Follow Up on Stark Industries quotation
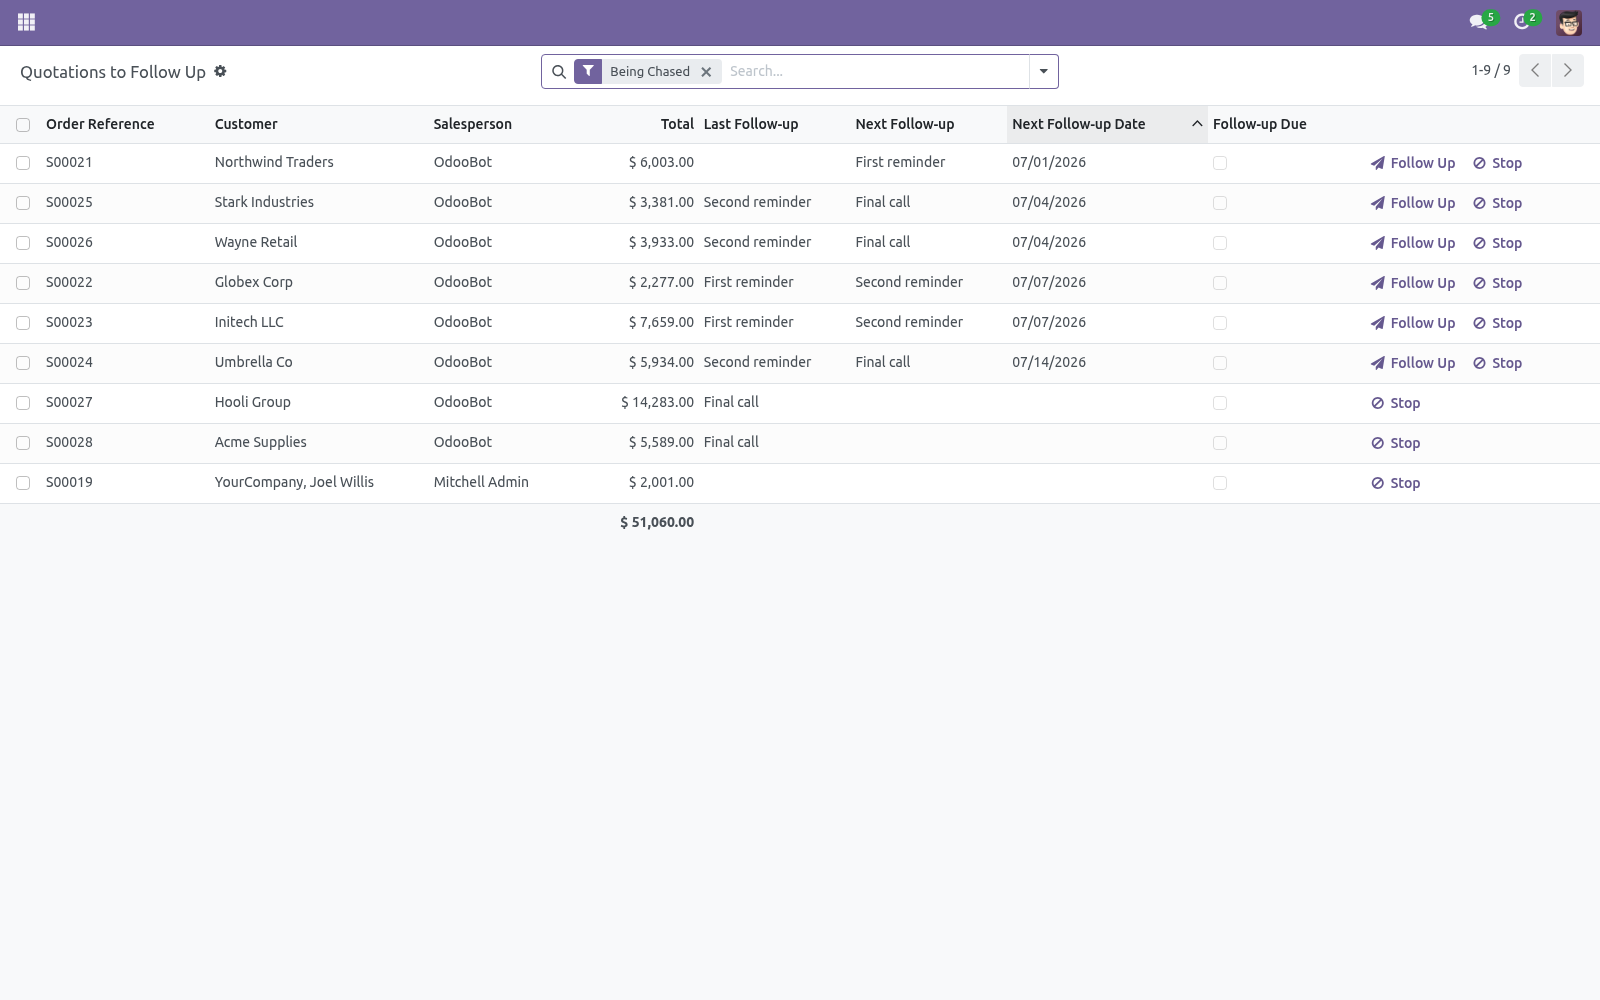This screenshot has width=1600, height=1000. [1412, 203]
